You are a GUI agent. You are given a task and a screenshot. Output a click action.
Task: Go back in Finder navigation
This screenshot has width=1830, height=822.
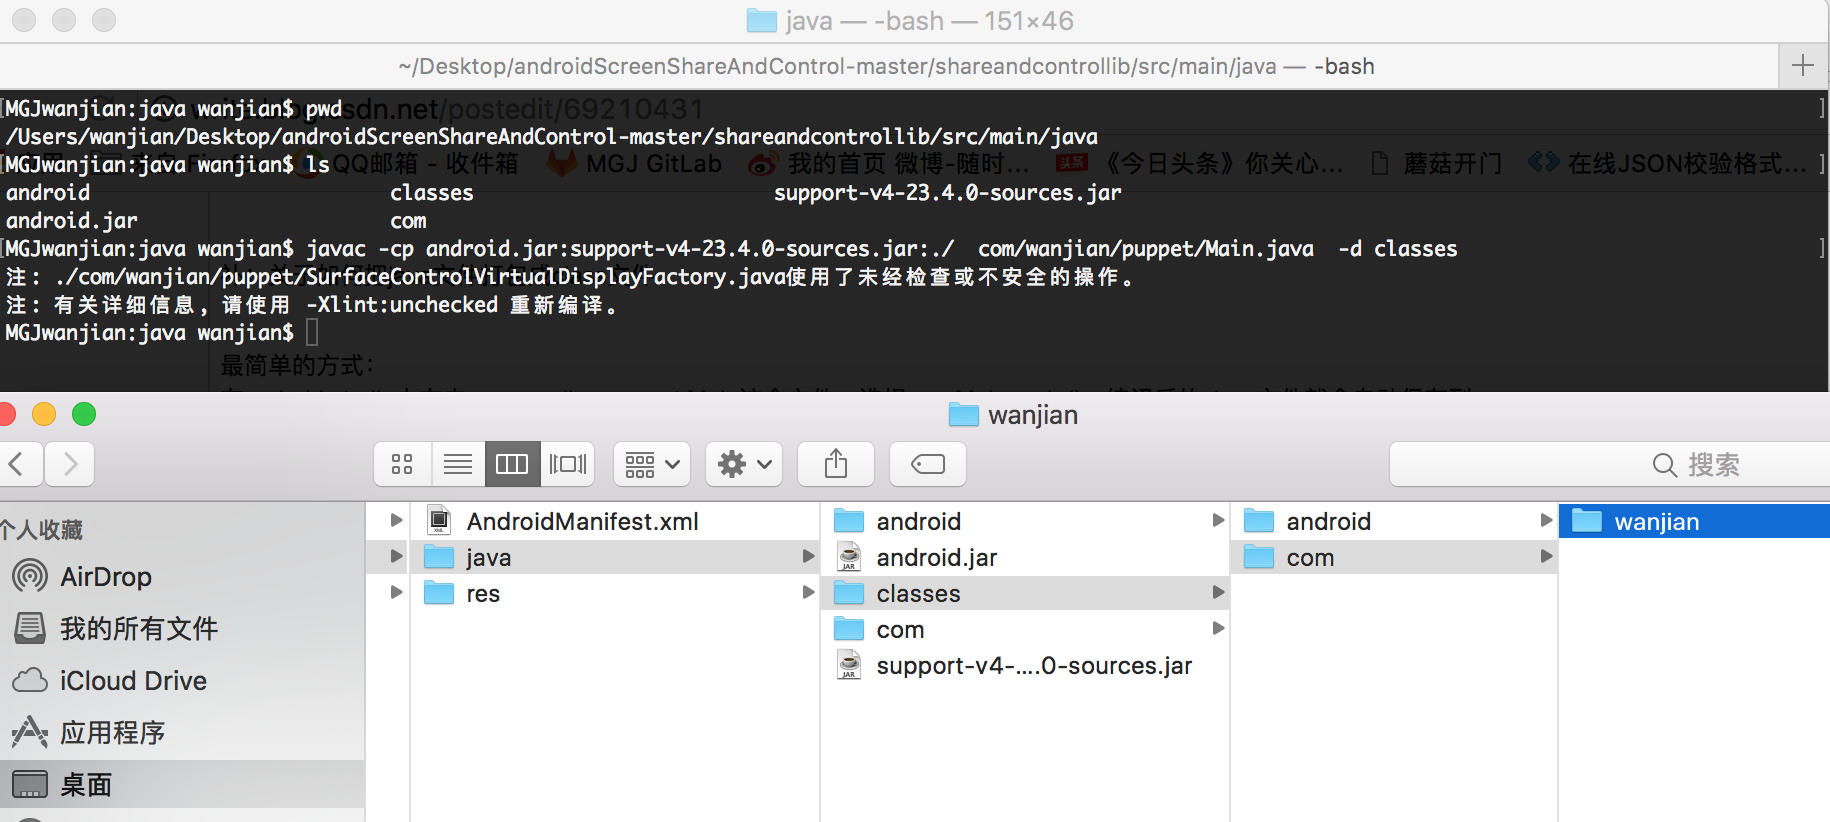point(18,464)
